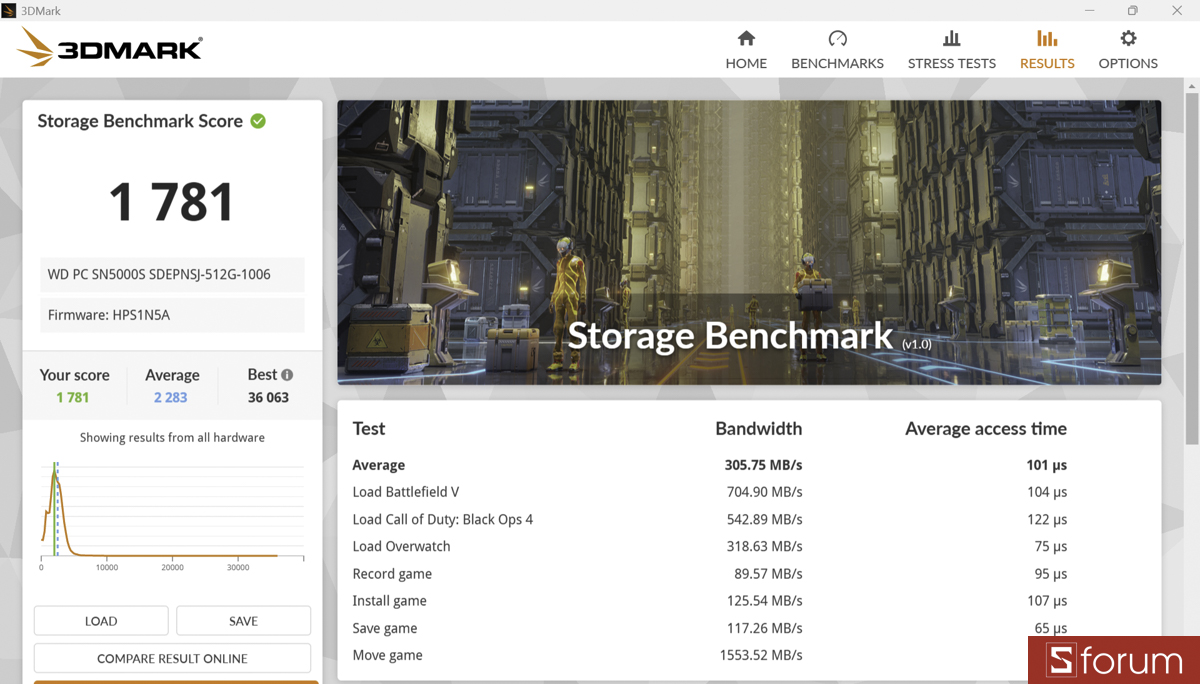Image resolution: width=1200 pixels, height=684 pixels.
Task: Select the HOME menu item
Action: tap(746, 63)
